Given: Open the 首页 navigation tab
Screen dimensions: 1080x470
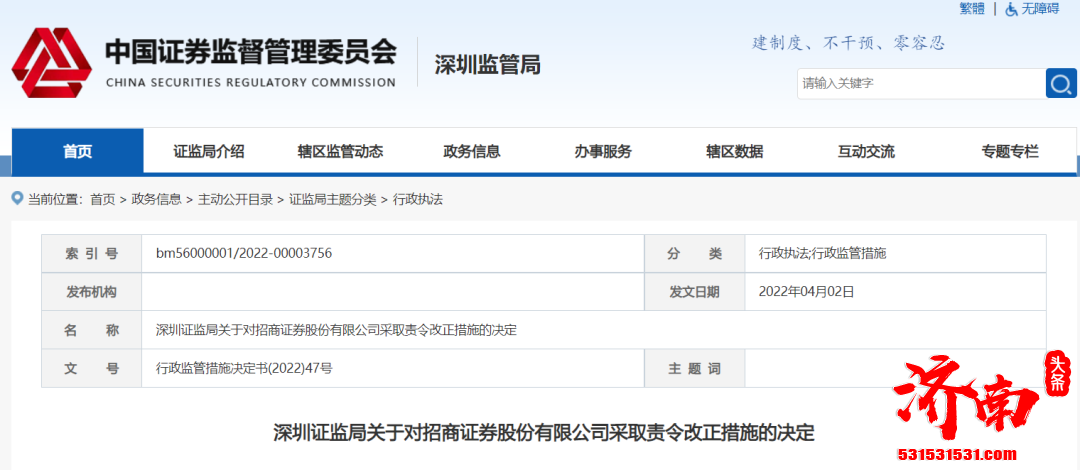Looking at the screenshot, I should 78,152.
